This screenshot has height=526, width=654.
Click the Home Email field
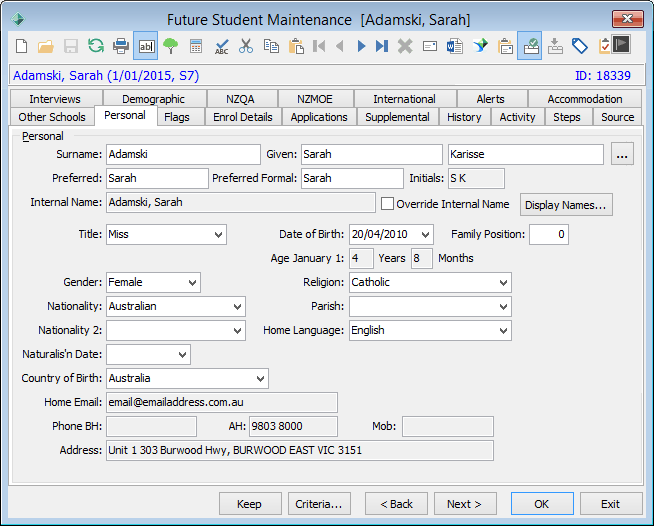tap(222, 403)
